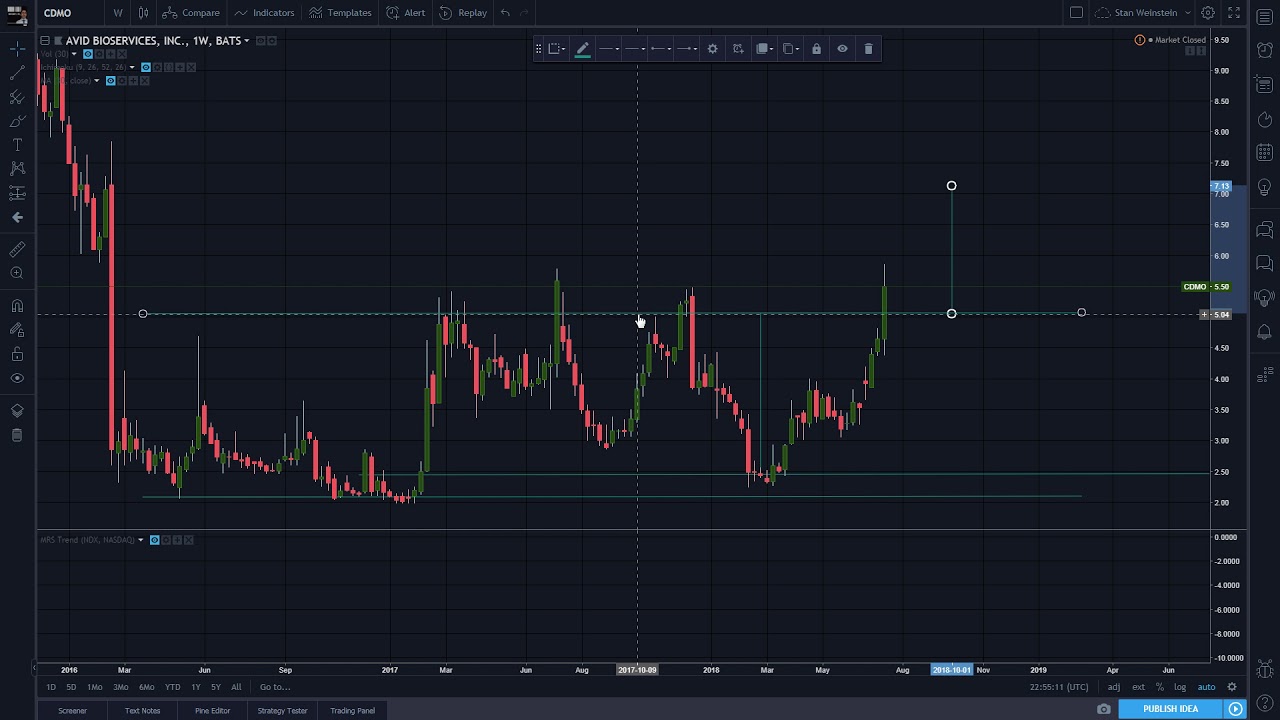Select the brush drawing tool

click(x=17, y=121)
